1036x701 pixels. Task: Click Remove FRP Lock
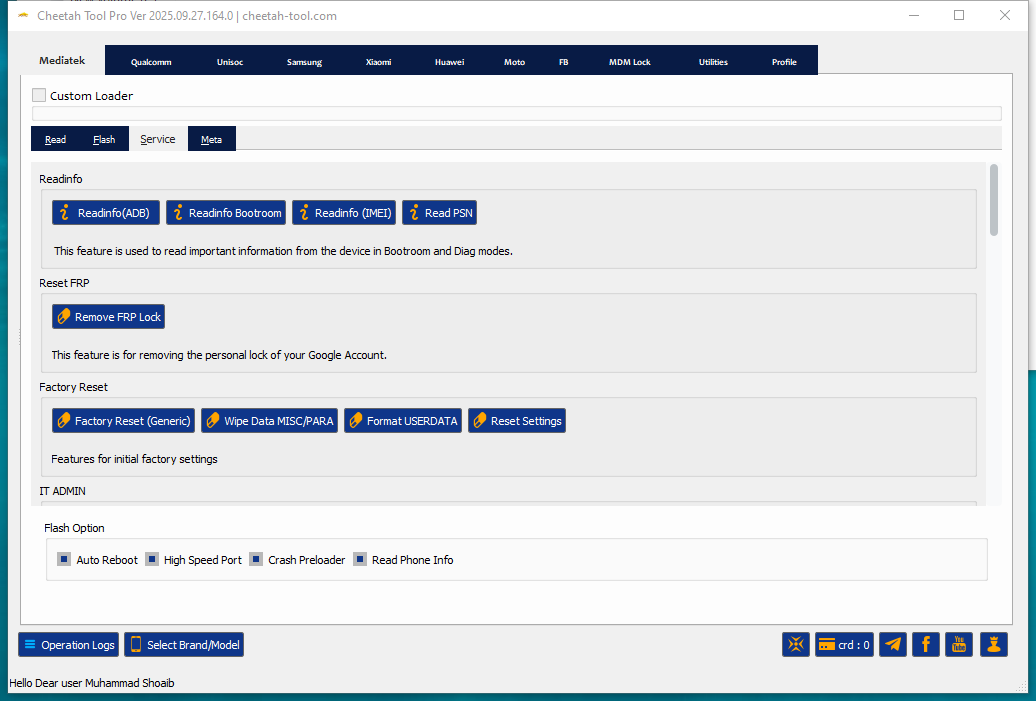point(108,316)
